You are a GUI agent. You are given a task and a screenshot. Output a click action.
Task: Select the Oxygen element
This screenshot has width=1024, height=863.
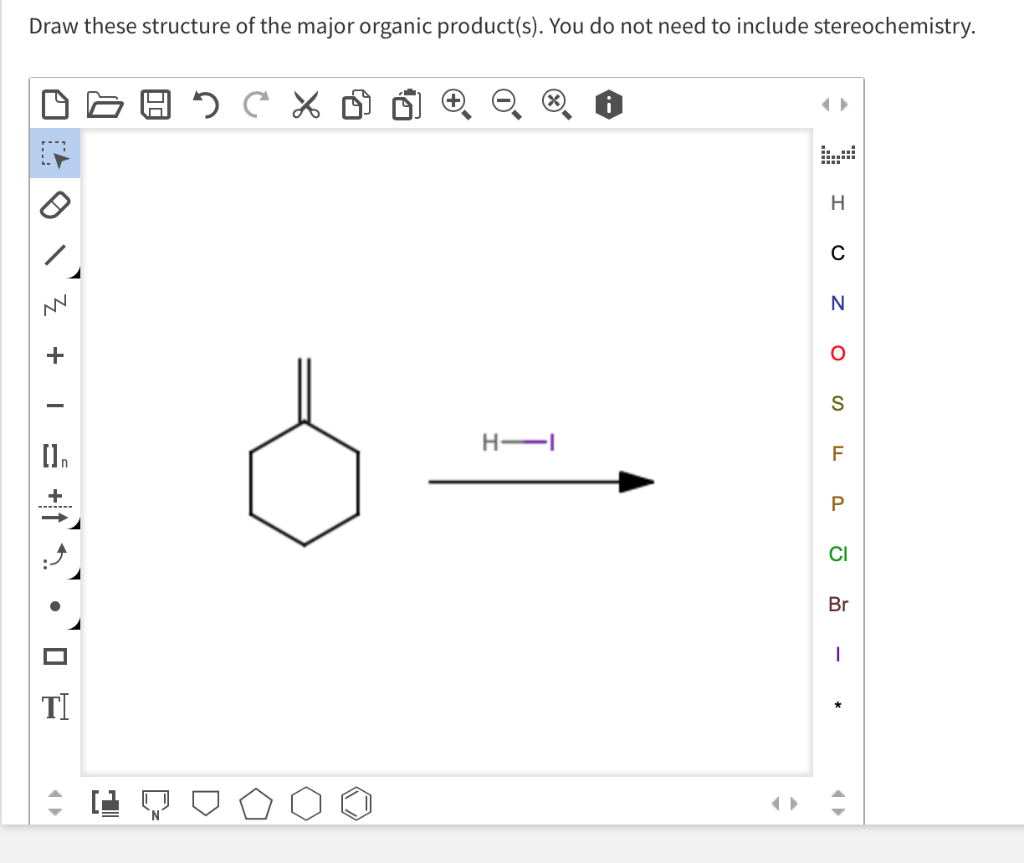click(838, 353)
